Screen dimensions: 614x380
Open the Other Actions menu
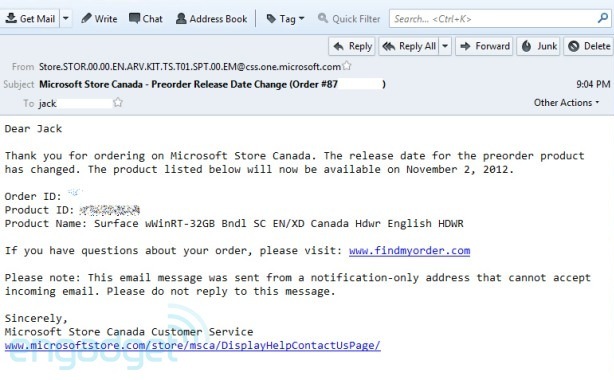tap(566, 102)
